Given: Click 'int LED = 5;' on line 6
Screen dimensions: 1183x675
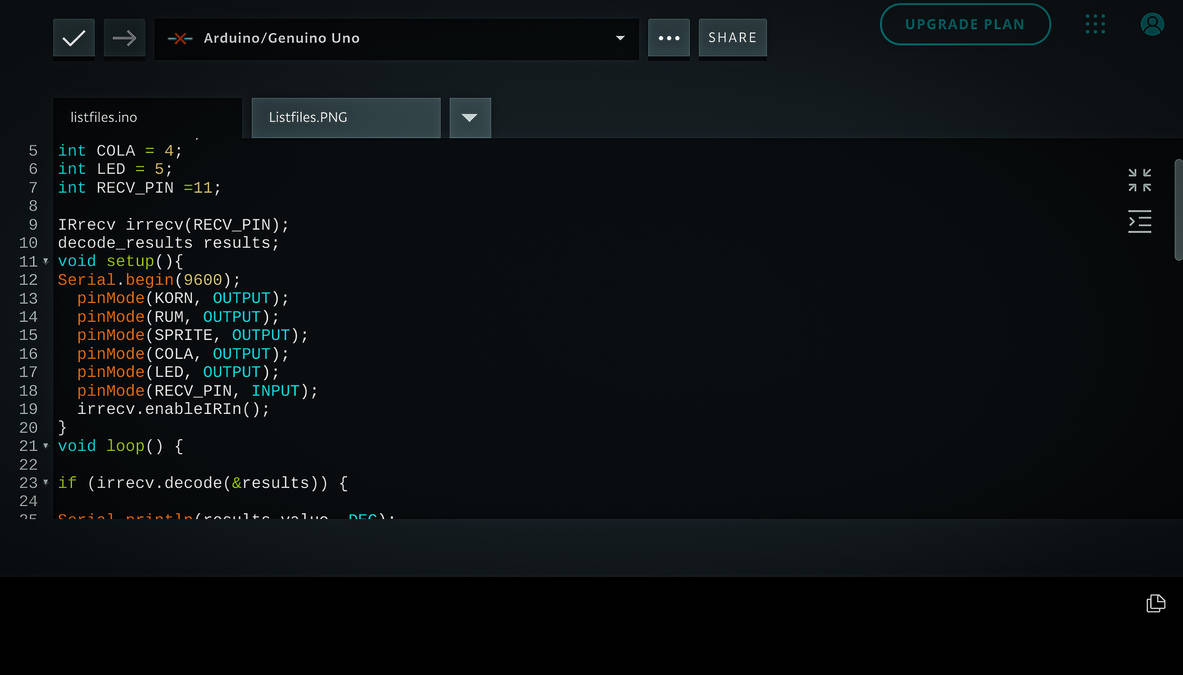Looking at the screenshot, I should pyautogui.click(x=115, y=169).
